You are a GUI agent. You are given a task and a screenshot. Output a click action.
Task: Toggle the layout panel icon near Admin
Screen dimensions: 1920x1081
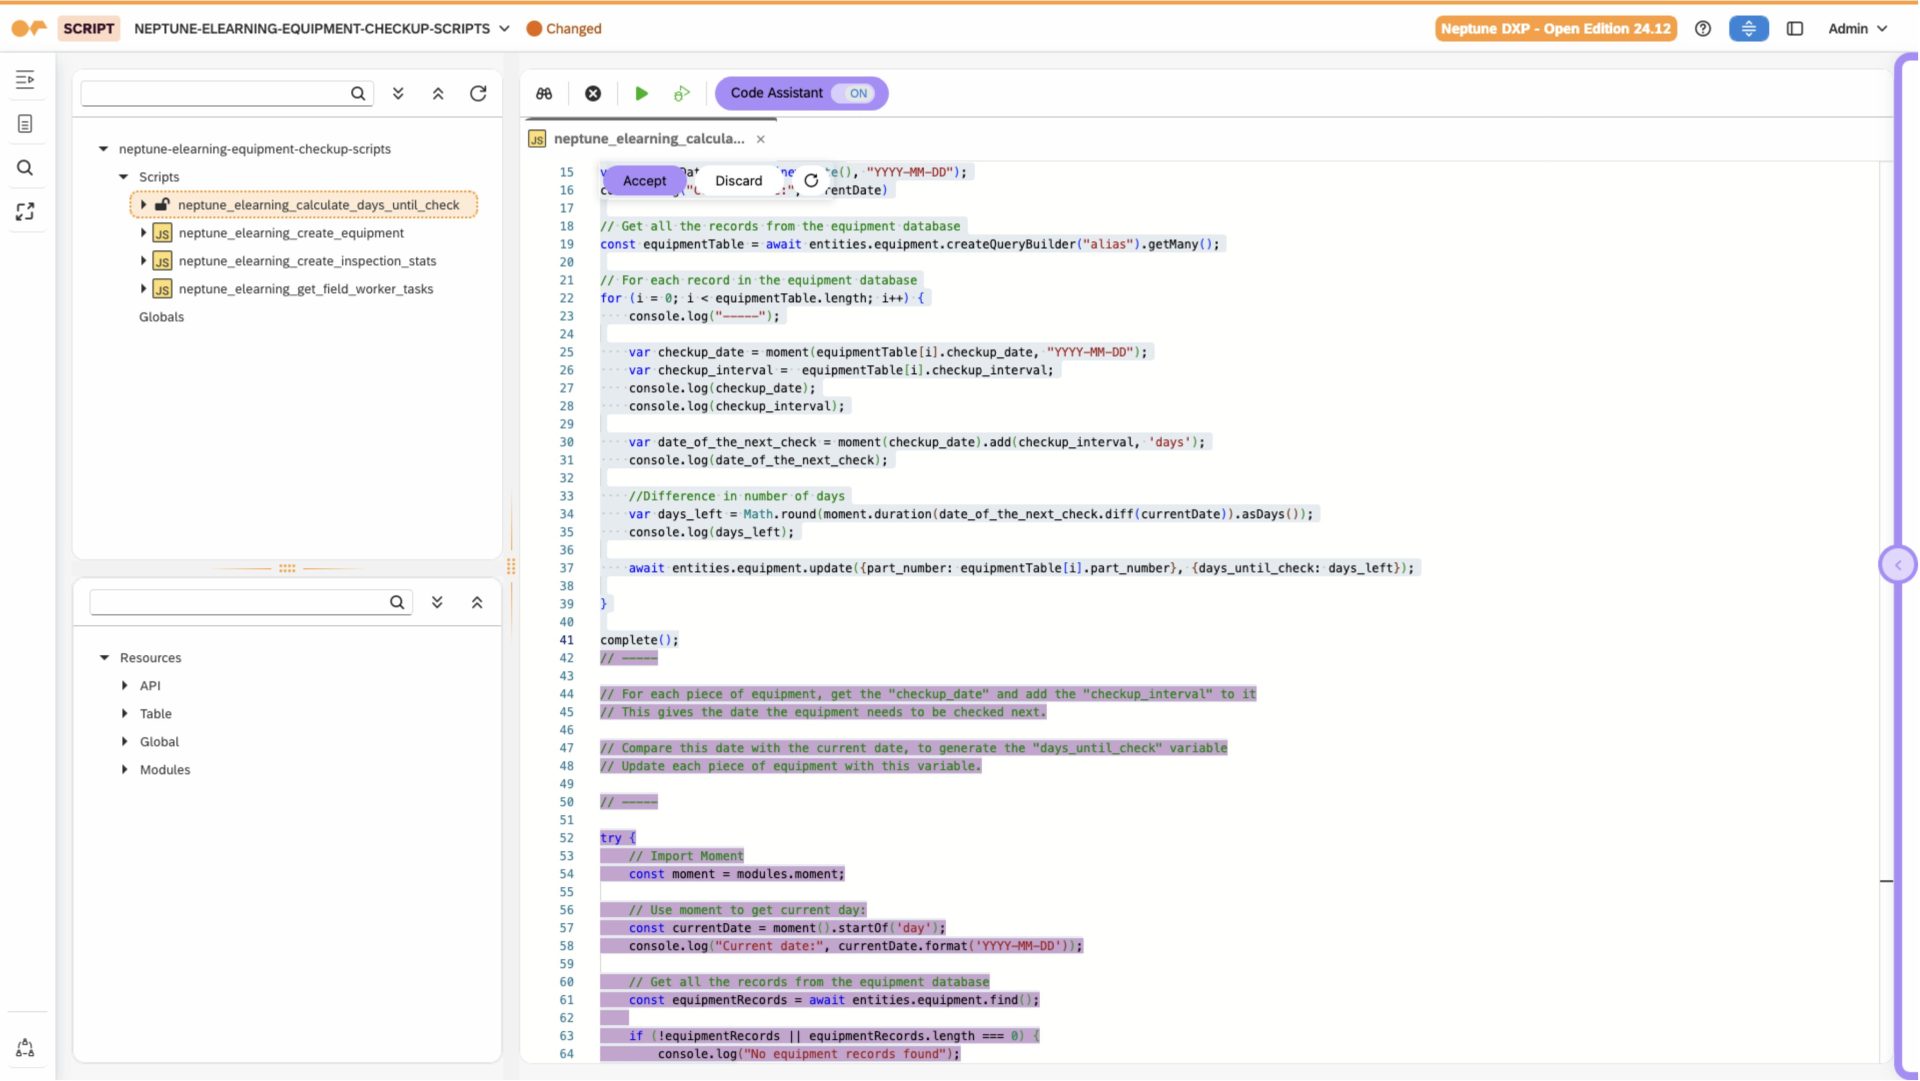point(1795,29)
